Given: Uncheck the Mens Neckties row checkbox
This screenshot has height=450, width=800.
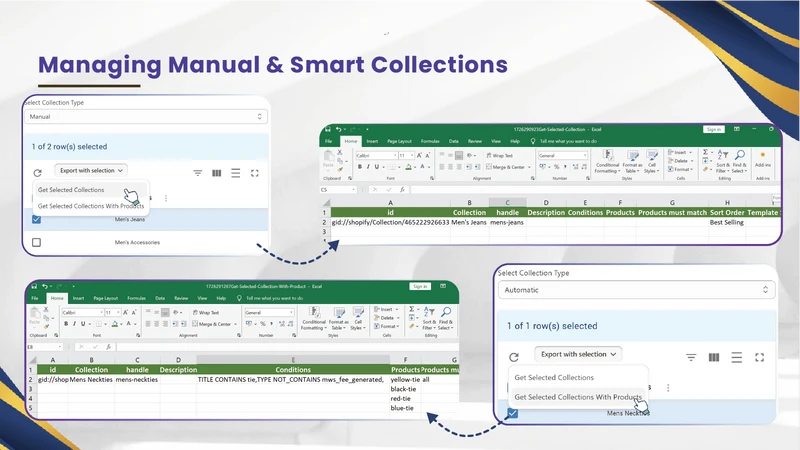Looking at the screenshot, I should coord(512,413).
